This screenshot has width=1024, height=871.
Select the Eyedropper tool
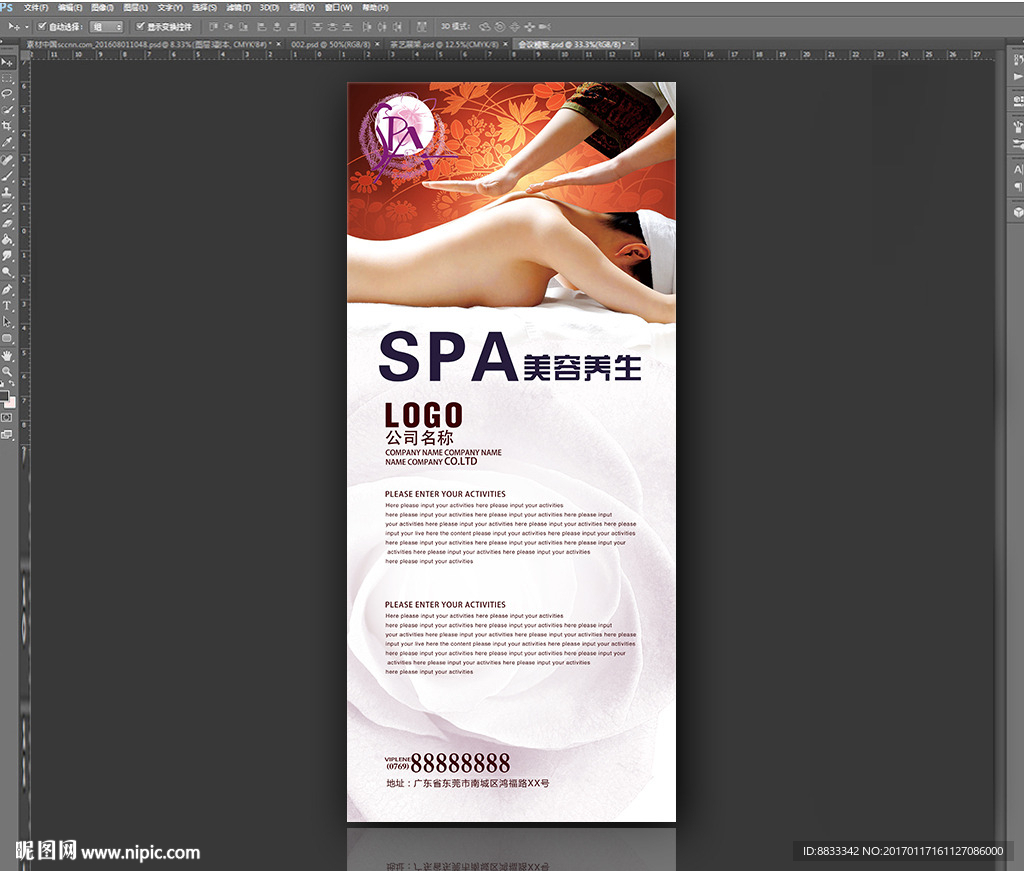pos(7,142)
